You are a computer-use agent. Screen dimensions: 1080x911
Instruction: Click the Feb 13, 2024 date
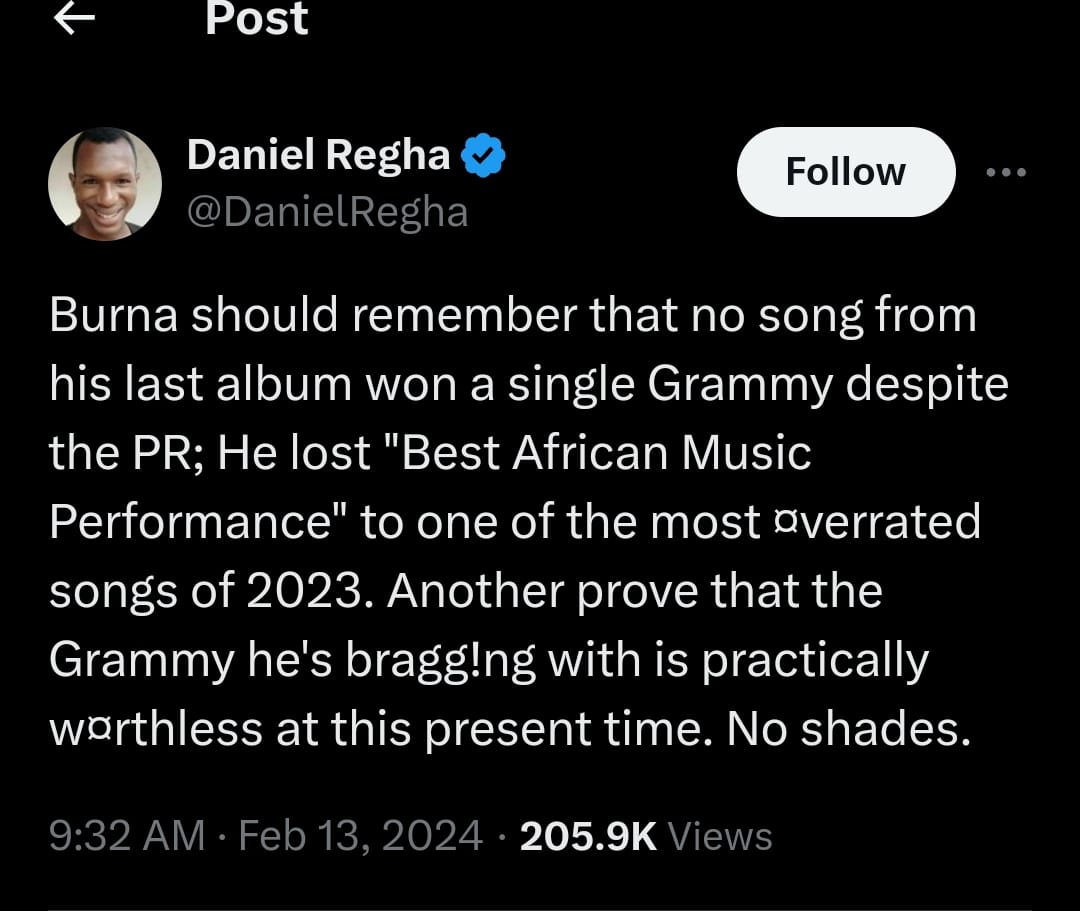361,836
